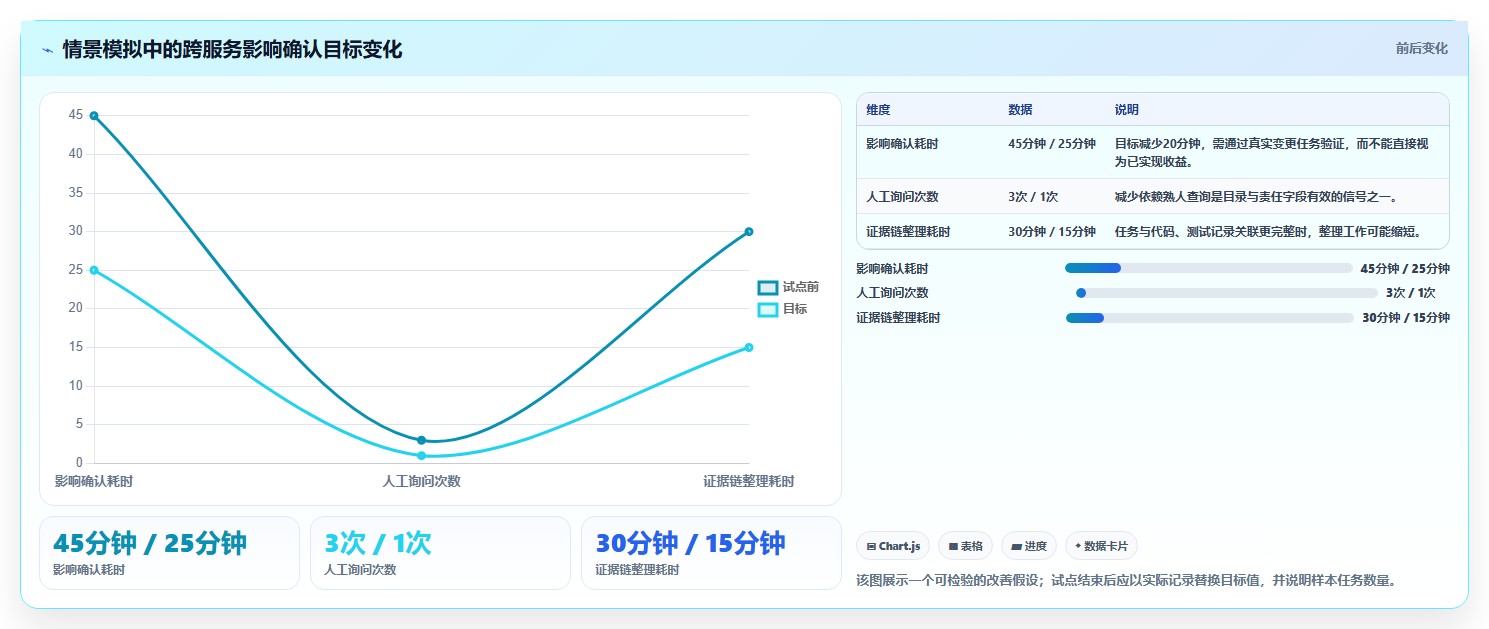This screenshot has width=1489, height=629.
Task: Click the 进度 tag chip
Action: tap(1029, 546)
